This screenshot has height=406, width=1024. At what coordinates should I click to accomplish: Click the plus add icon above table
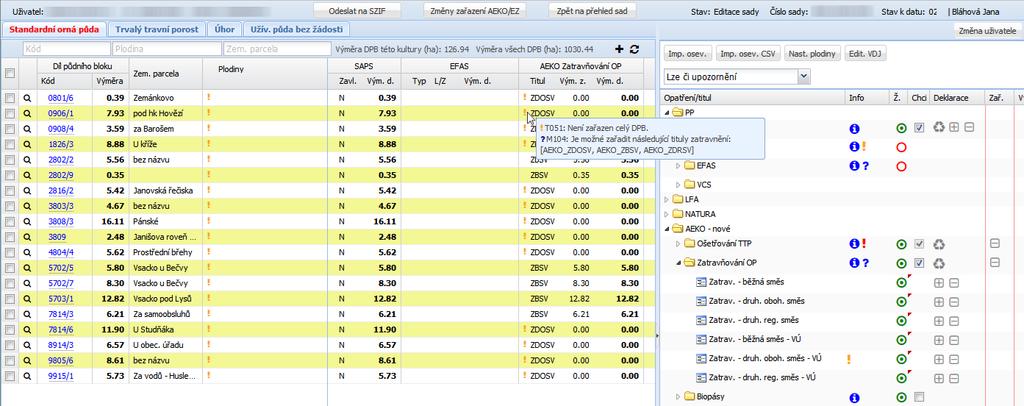(x=620, y=49)
